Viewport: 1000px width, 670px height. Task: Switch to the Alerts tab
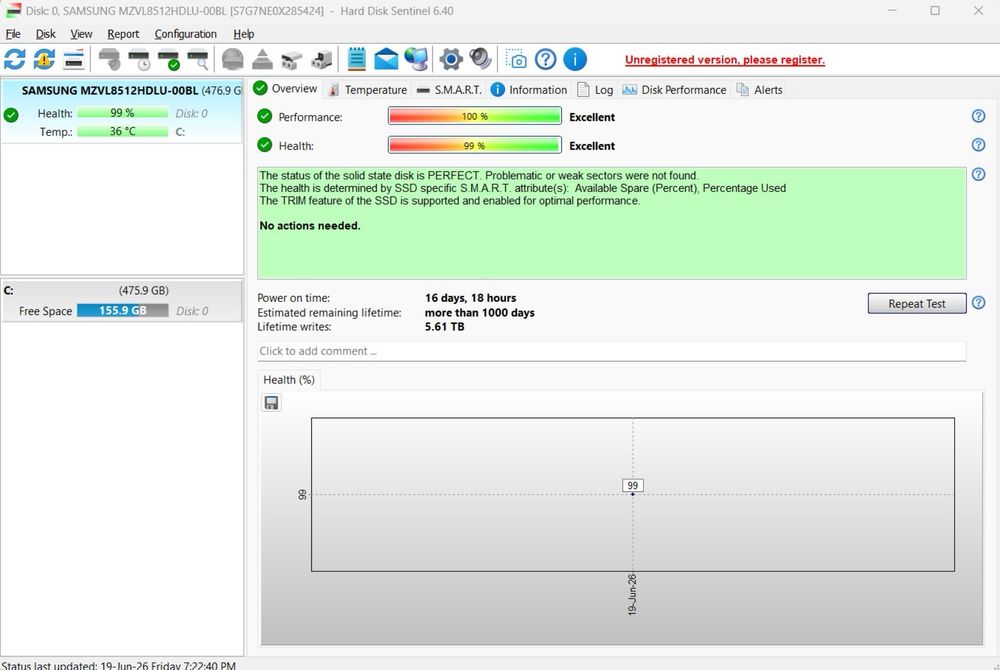pos(760,90)
